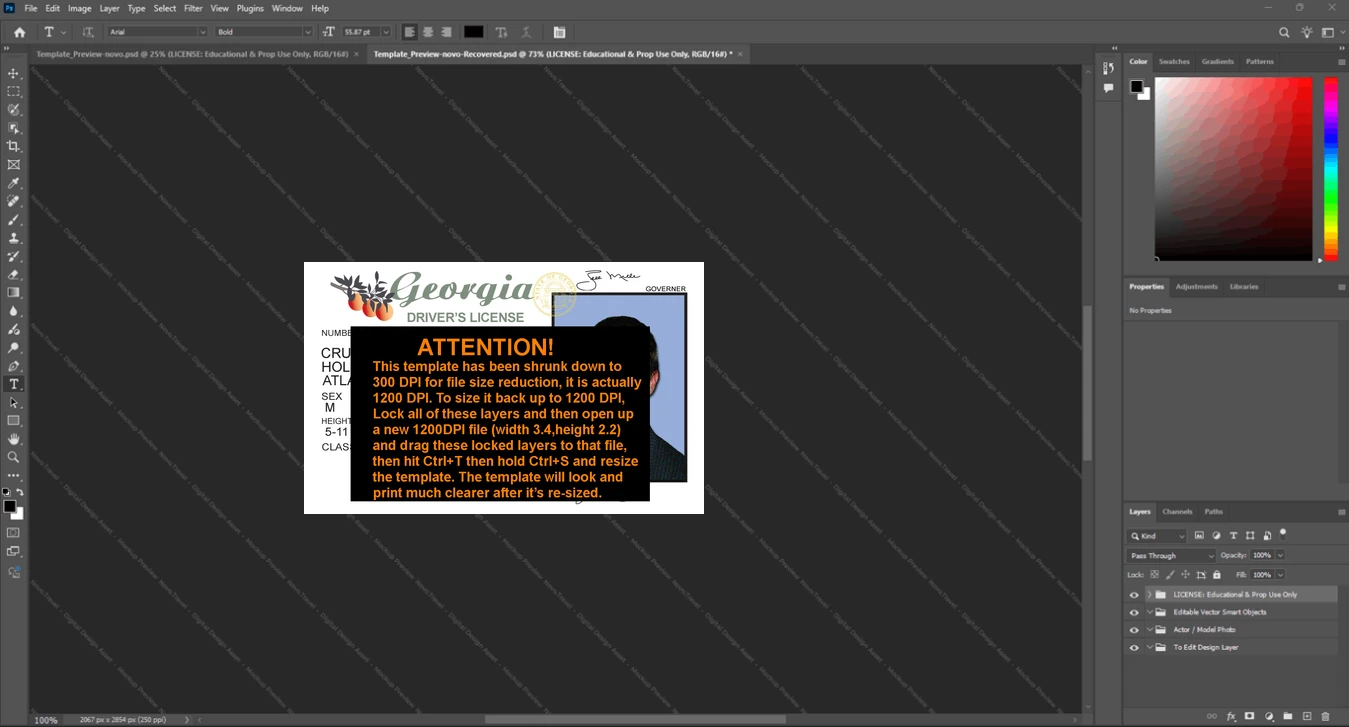Toggle visibility of To Edit Design Layer

pyautogui.click(x=1134, y=648)
